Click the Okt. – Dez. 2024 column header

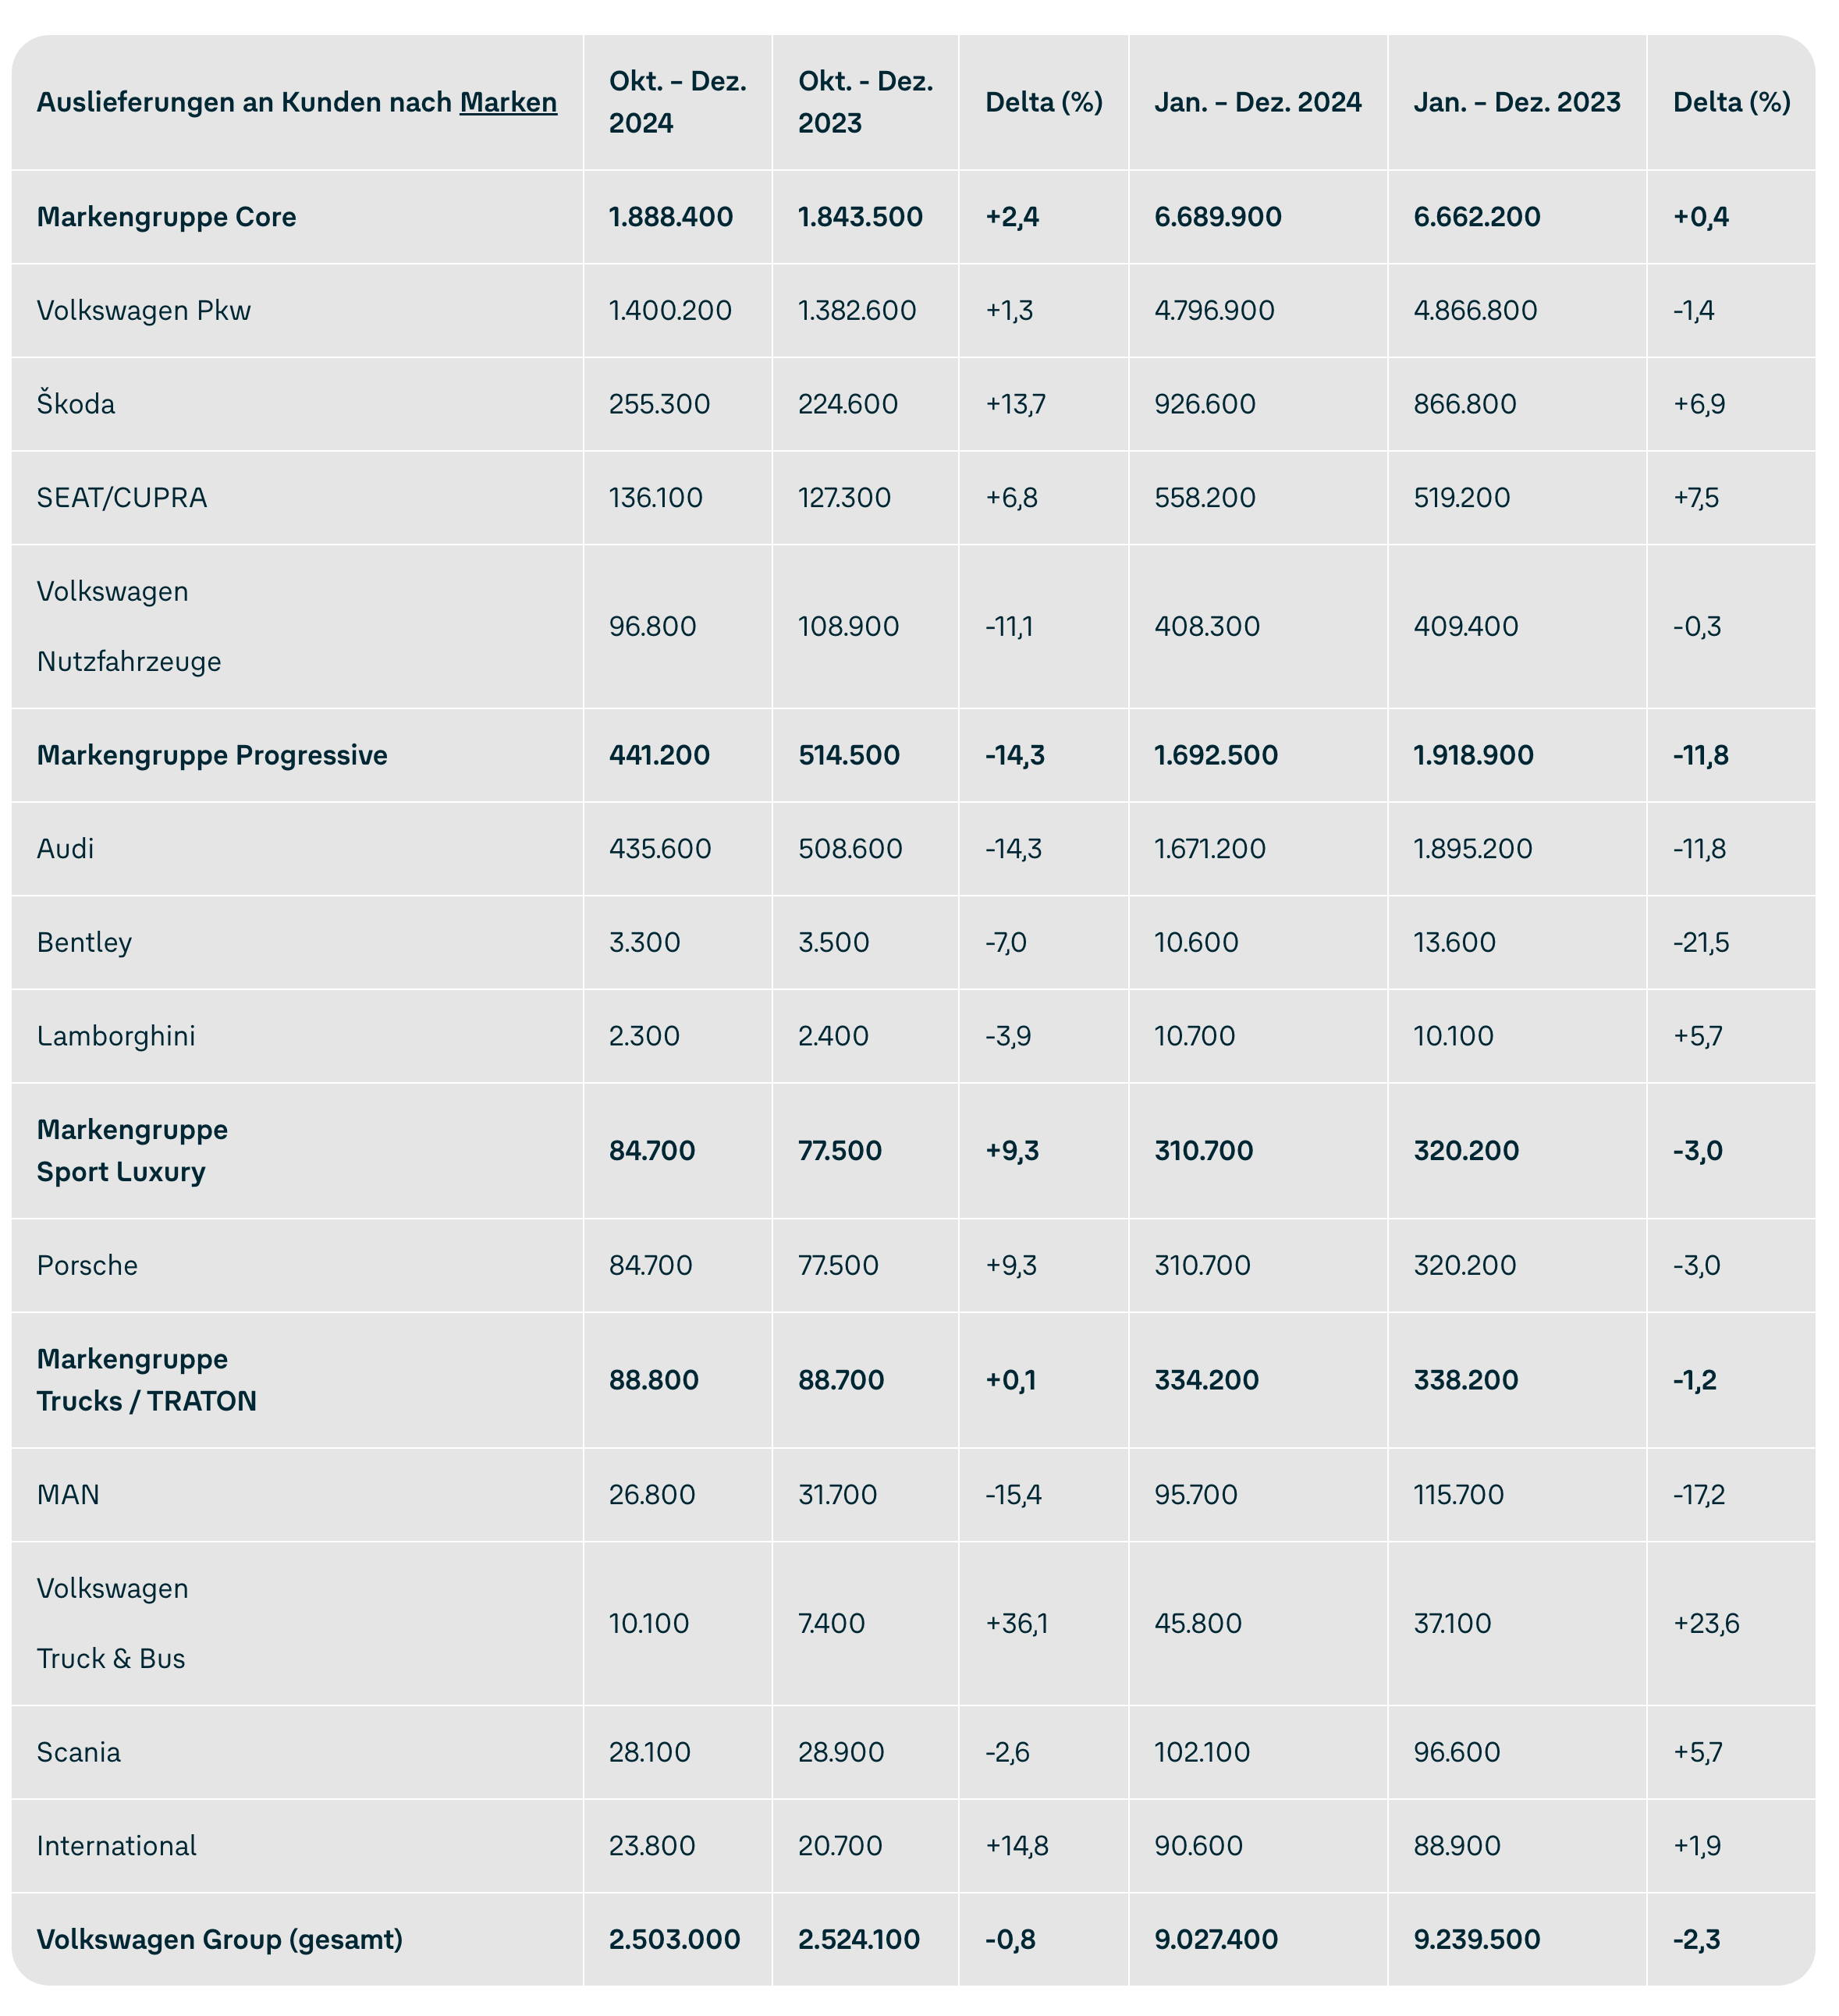(678, 102)
